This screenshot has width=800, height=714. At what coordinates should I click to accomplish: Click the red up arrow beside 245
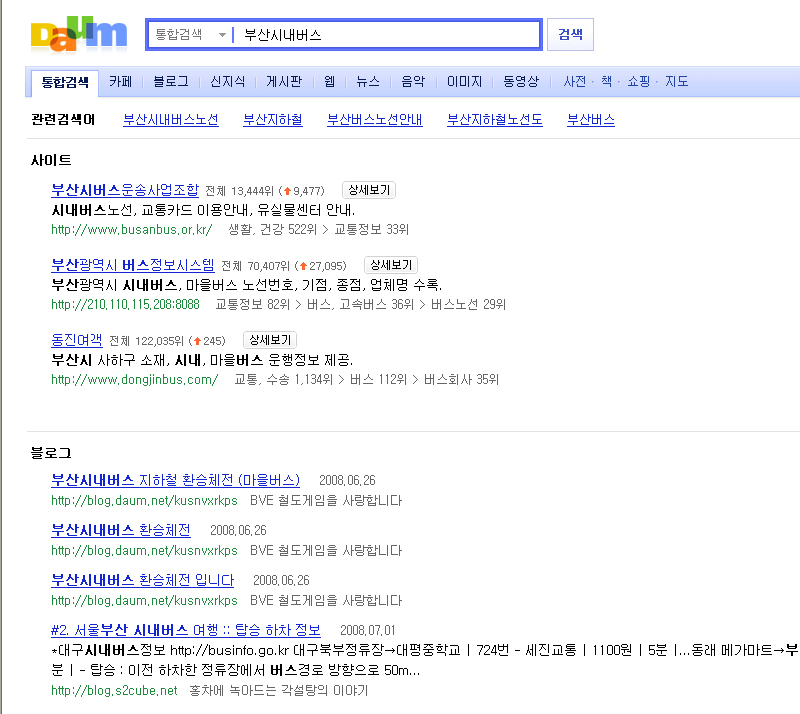(x=197, y=341)
